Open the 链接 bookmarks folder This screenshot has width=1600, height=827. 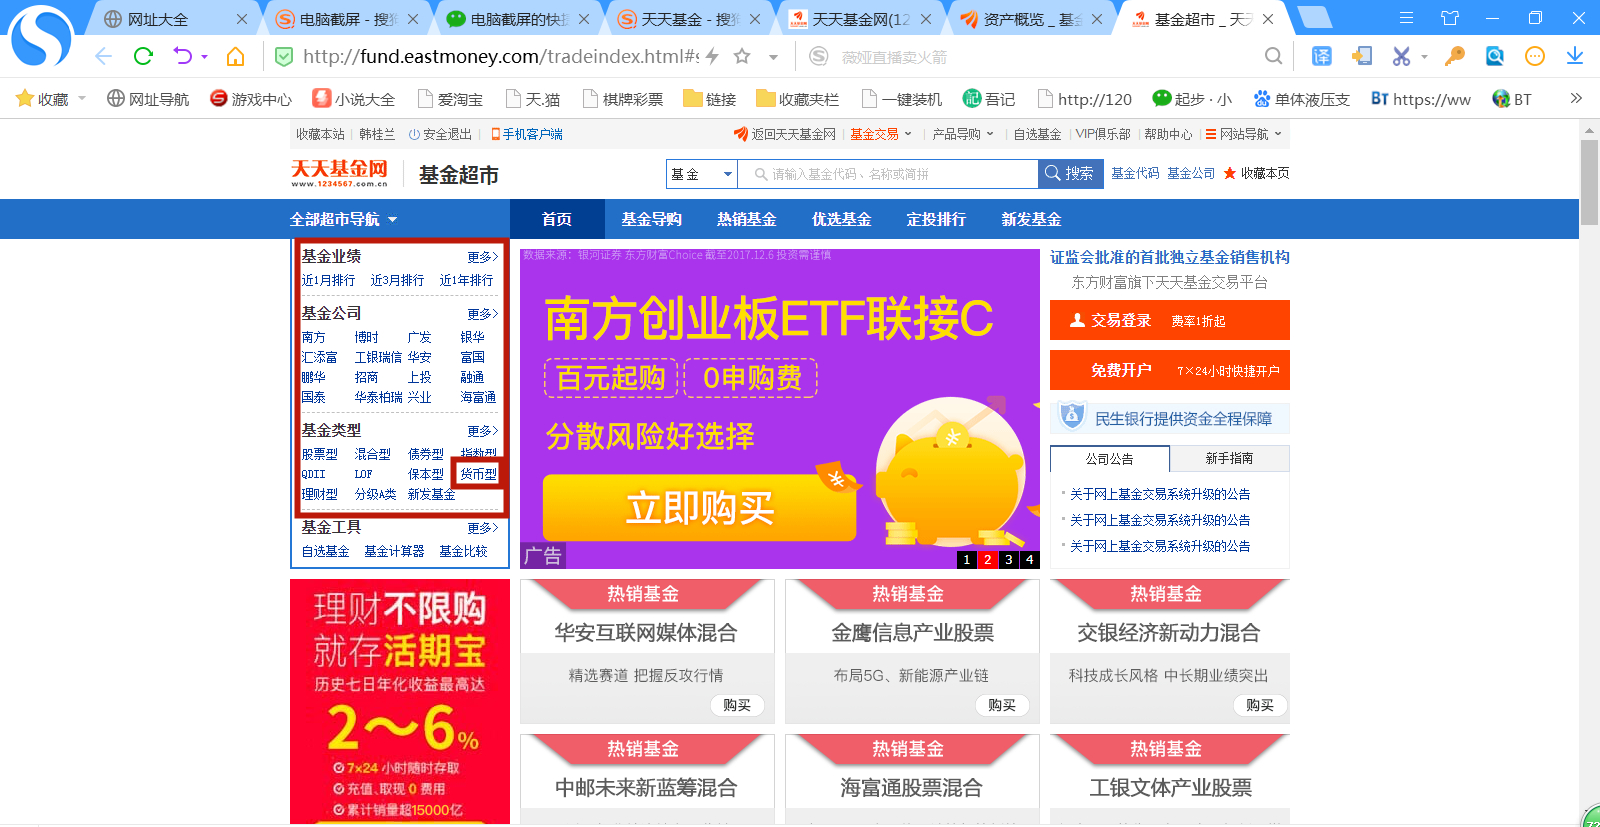pos(710,99)
